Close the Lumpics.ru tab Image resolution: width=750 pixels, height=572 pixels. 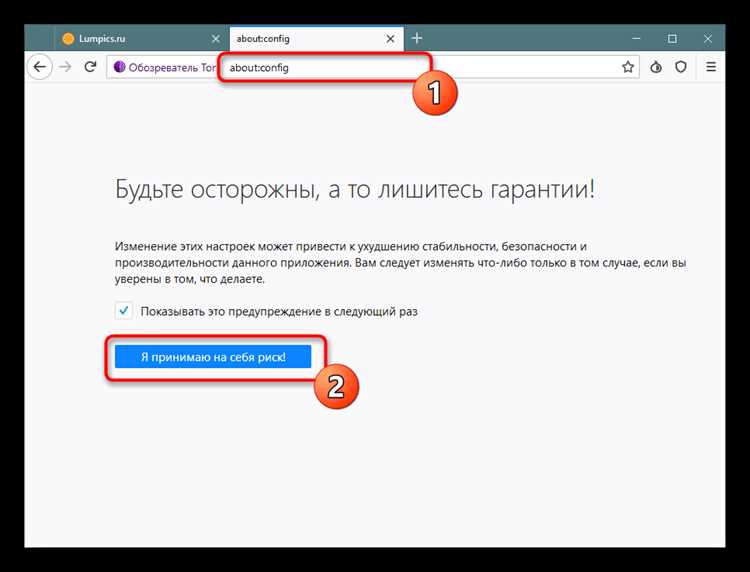coord(216,39)
